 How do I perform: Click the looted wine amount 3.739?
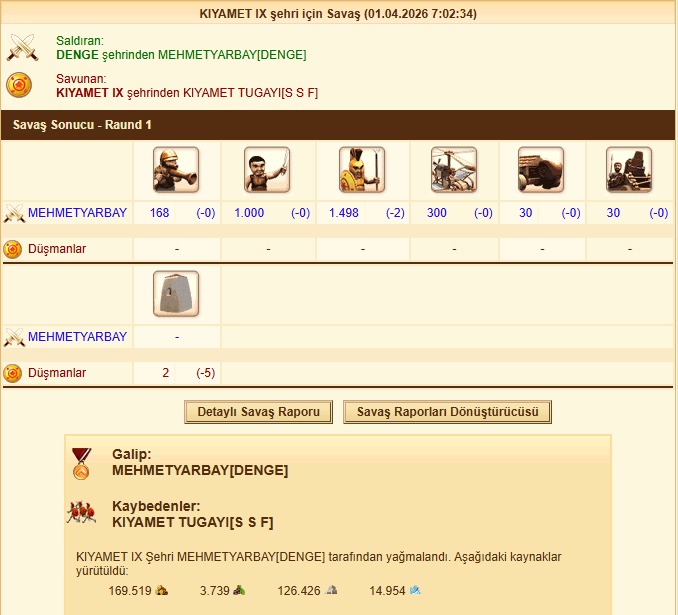tap(214, 591)
